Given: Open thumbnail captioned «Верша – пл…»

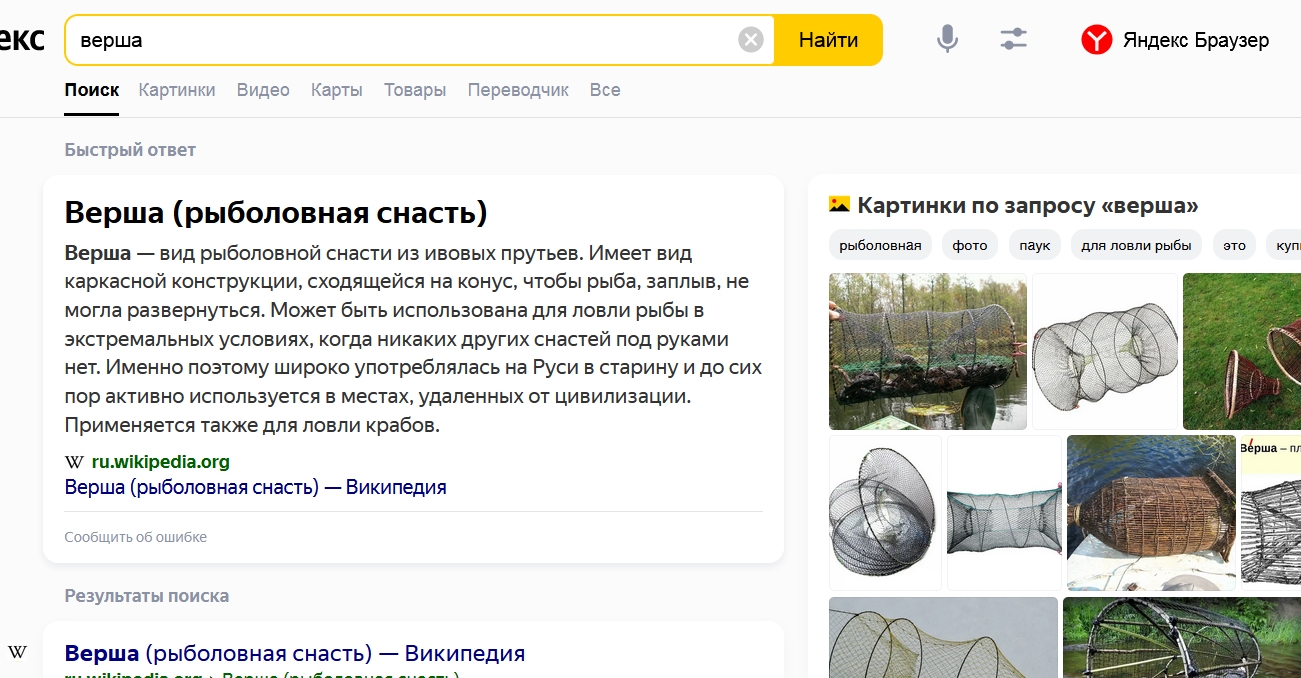Looking at the screenshot, I should (1270, 512).
